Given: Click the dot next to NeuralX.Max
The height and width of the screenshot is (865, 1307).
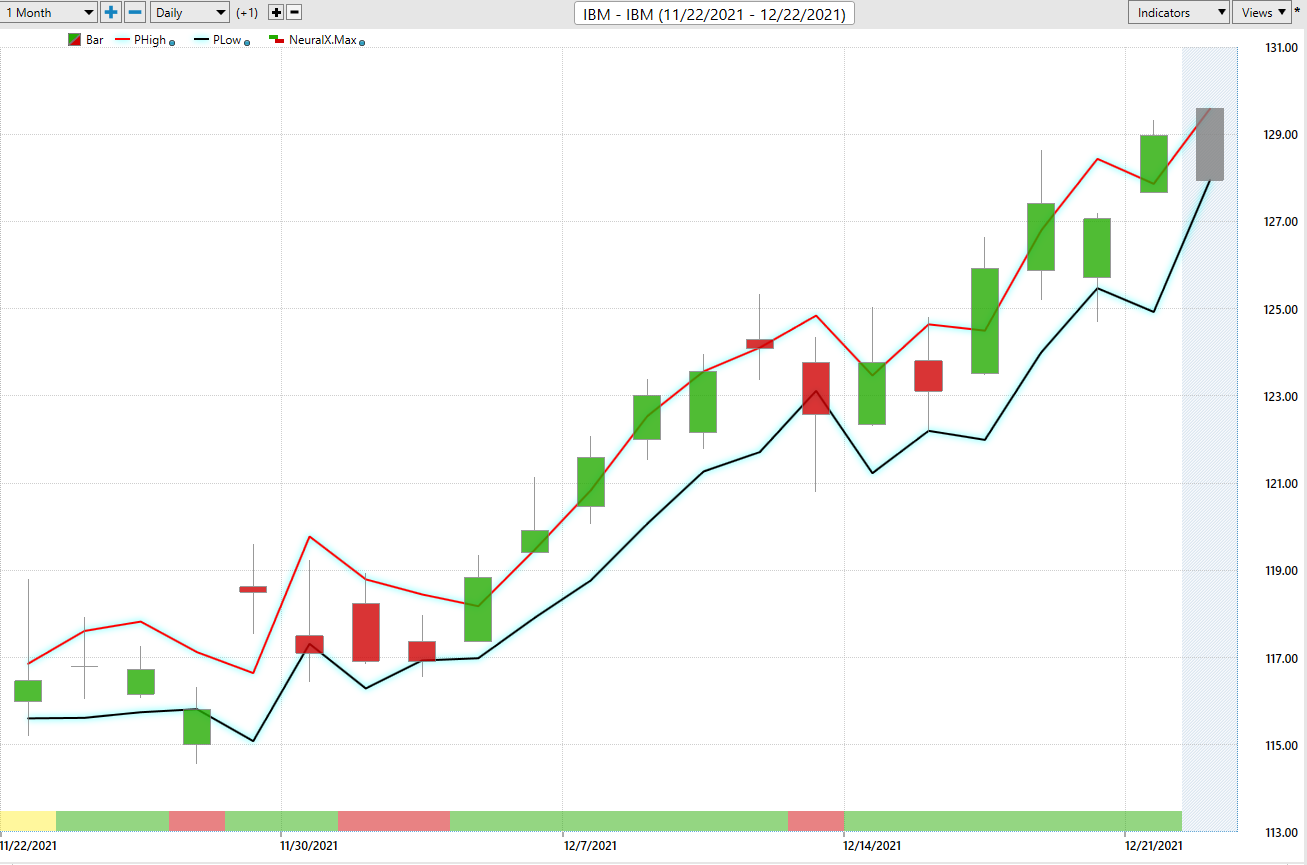Looking at the screenshot, I should click(361, 43).
